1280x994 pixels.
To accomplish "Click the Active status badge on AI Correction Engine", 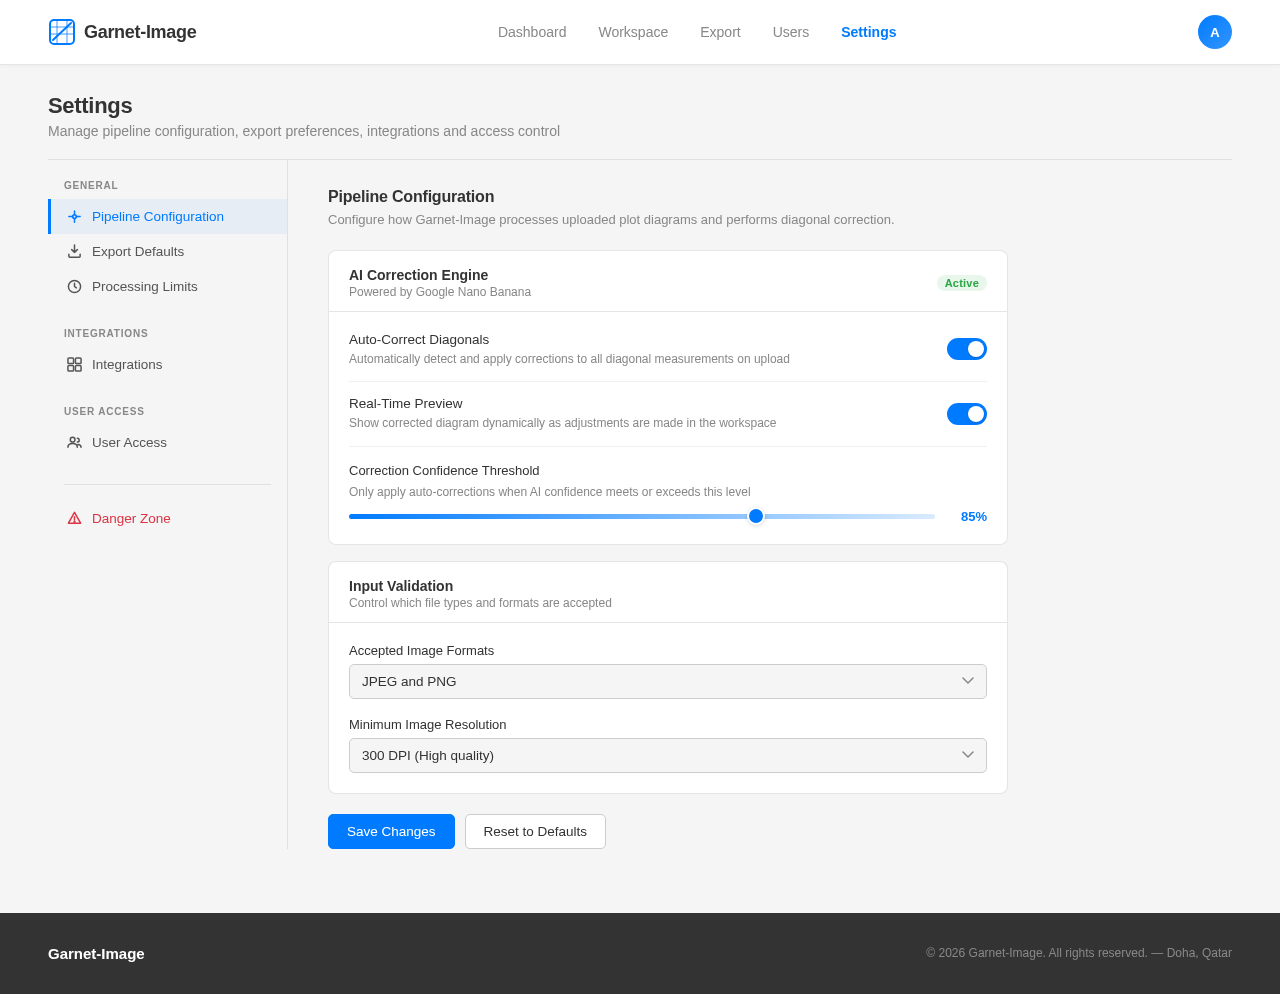I will click(x=961, y=282).
